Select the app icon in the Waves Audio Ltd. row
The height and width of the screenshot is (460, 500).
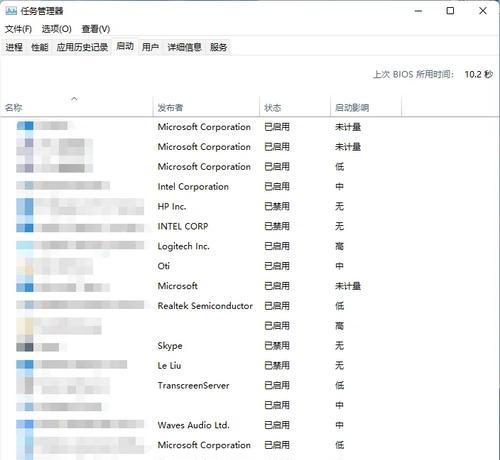pyautogui.click(x=25, y=424)
